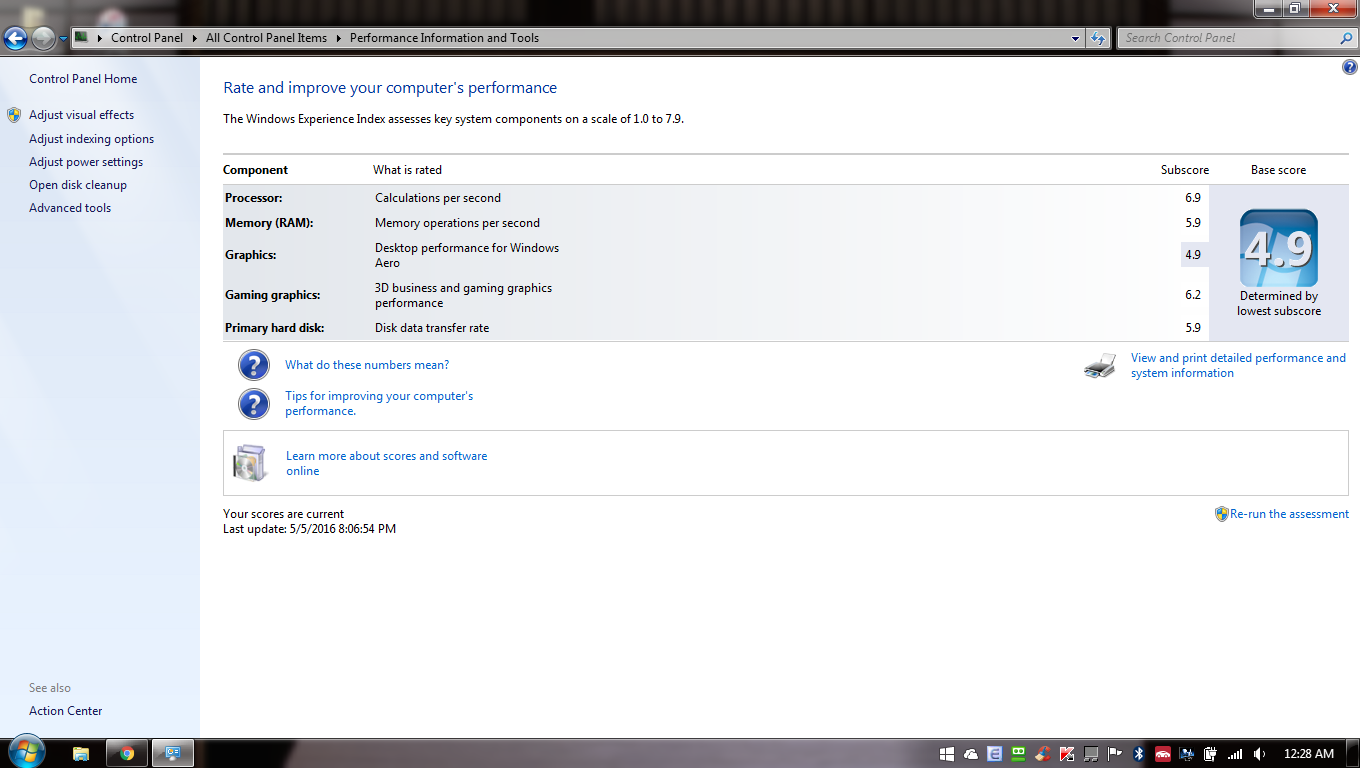Screen dimensions: 1360x768
Task: Open Control Panel Home
Action: (83, 79)
